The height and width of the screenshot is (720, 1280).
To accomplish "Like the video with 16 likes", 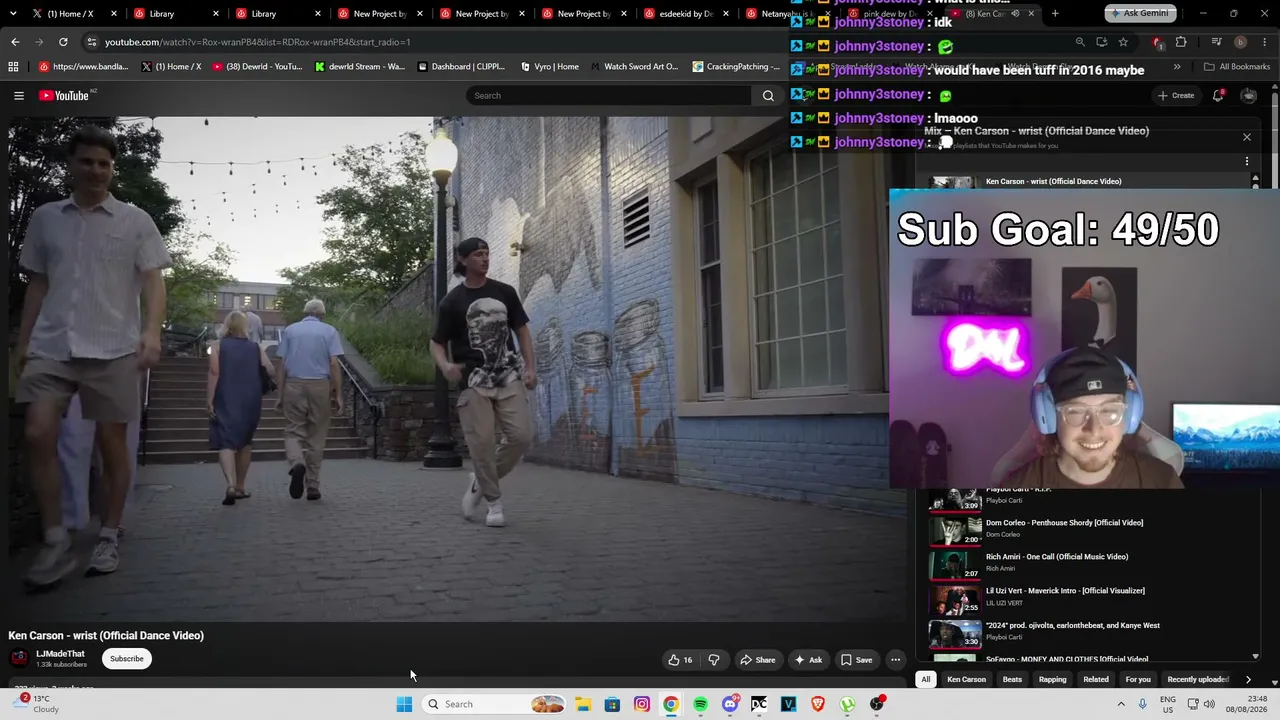I will 680,660.
